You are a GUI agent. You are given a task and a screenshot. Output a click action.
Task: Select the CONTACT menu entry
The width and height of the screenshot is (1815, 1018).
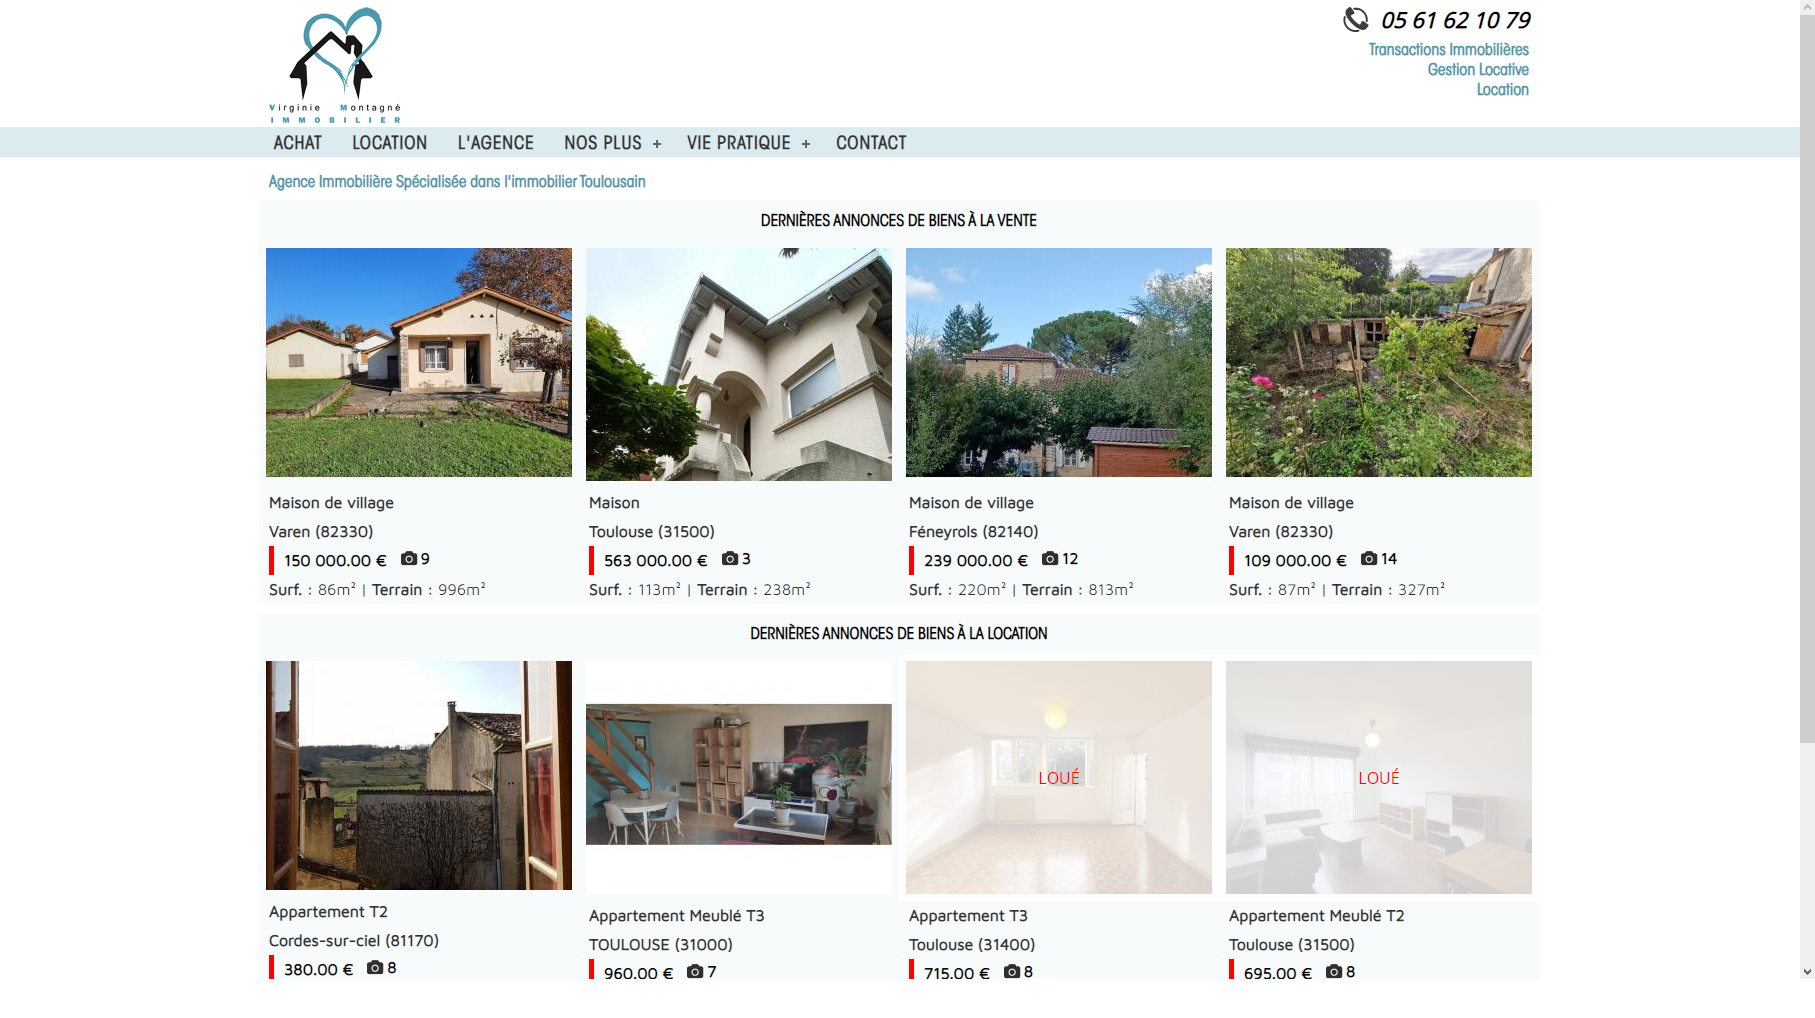click(870, 142)
